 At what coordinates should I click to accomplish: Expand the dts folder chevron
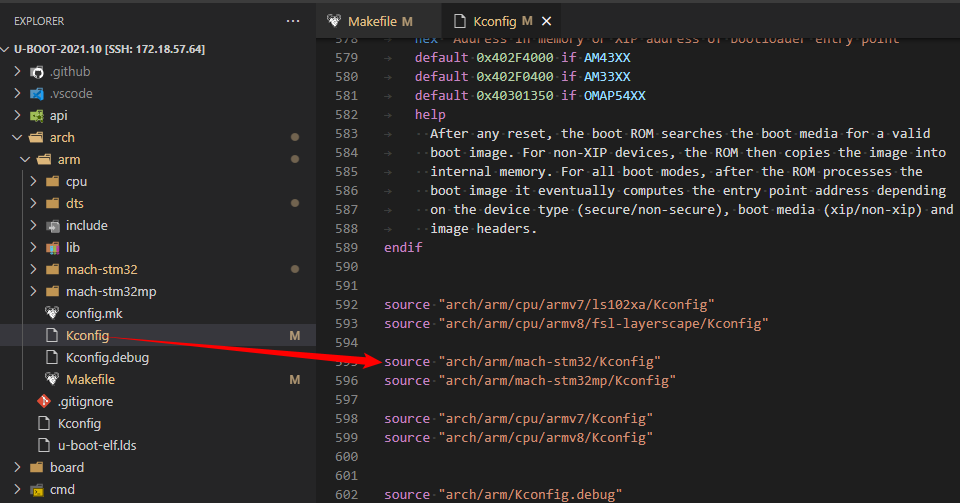point(34,204)
